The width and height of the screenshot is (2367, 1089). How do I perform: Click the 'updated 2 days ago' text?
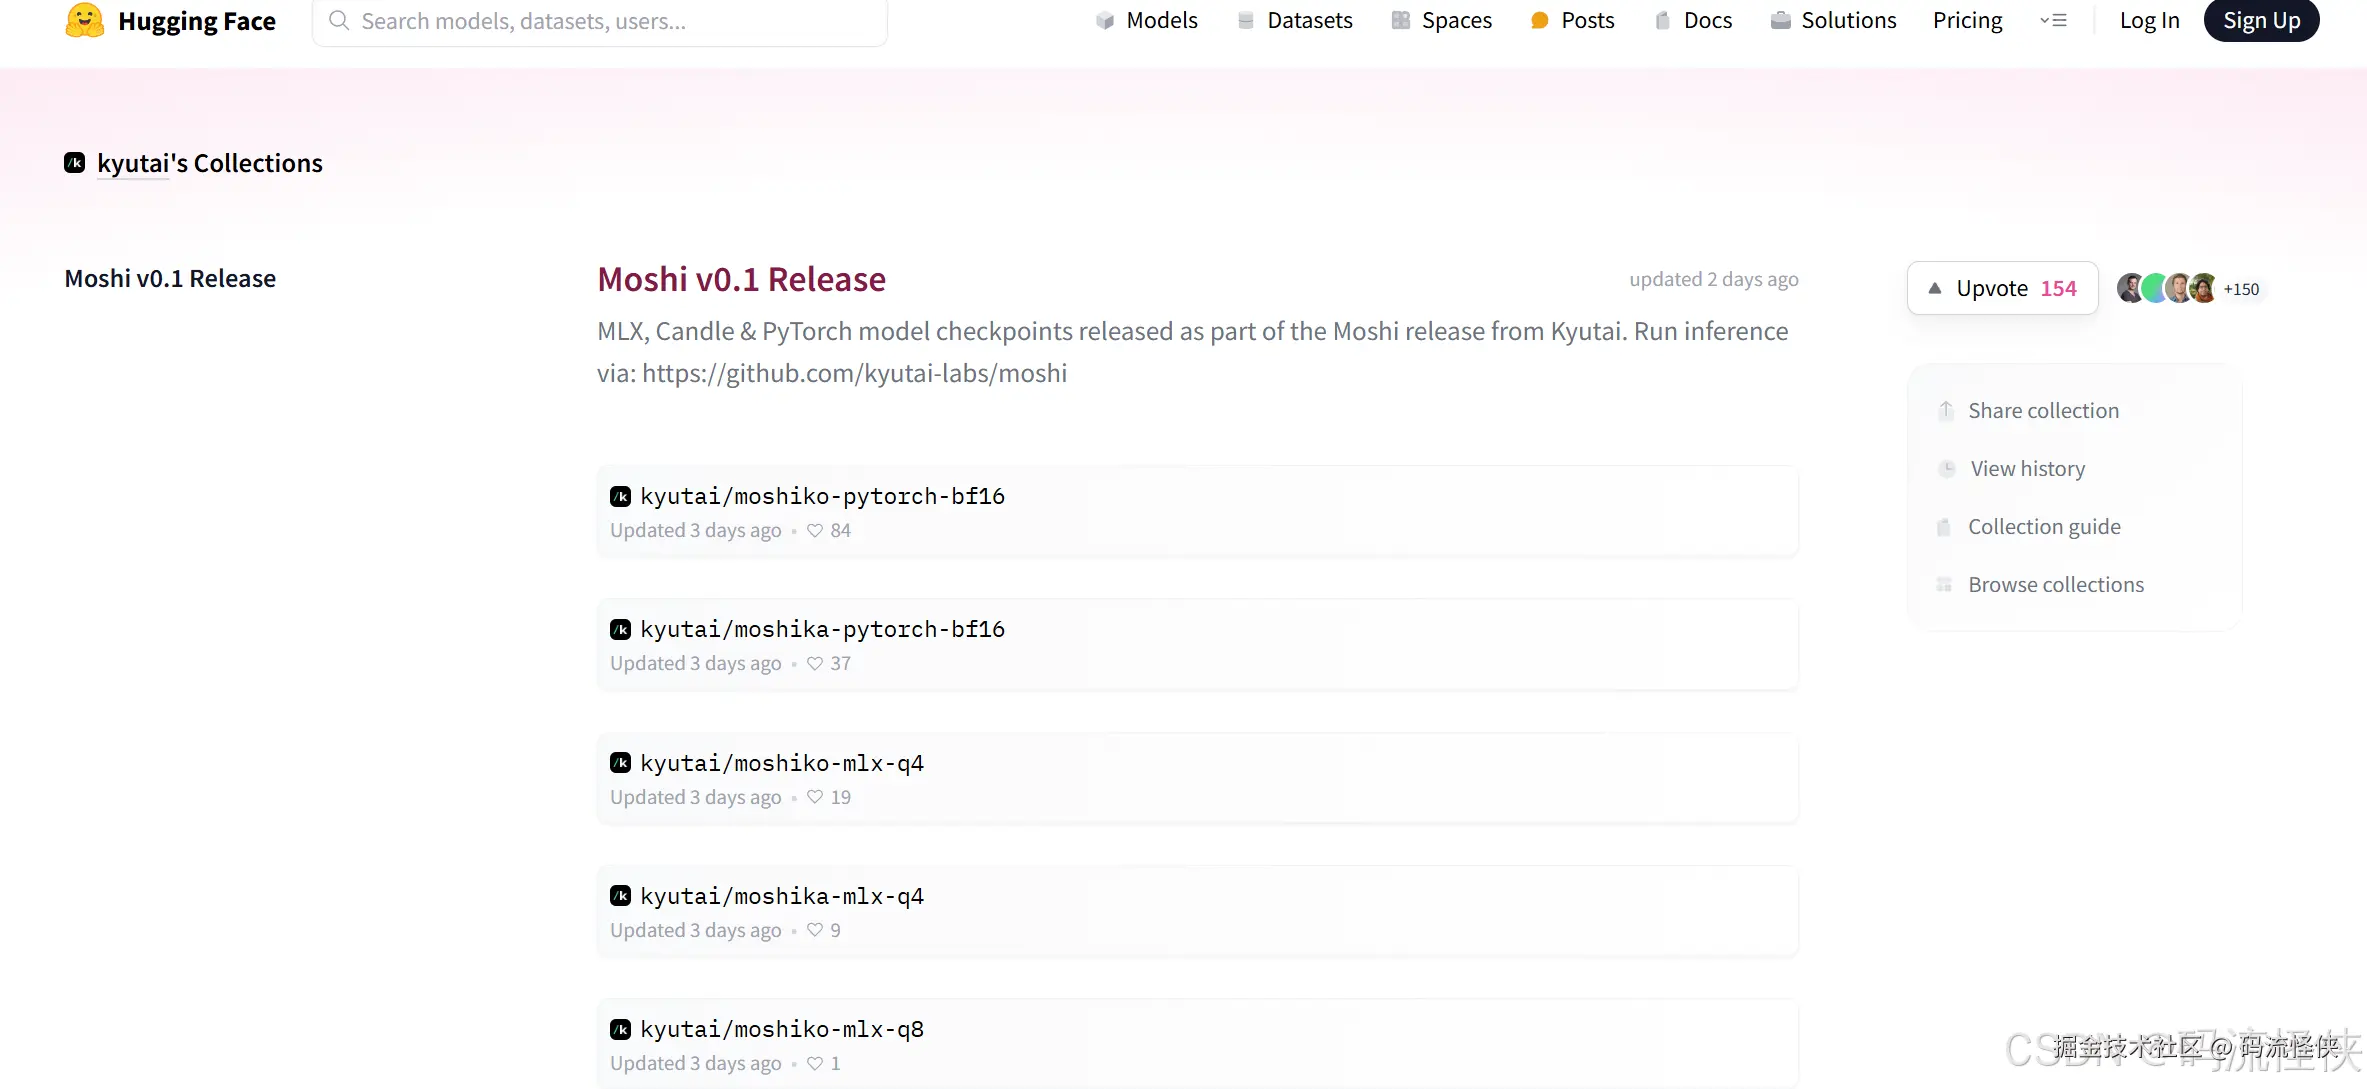click(1714, 279)
